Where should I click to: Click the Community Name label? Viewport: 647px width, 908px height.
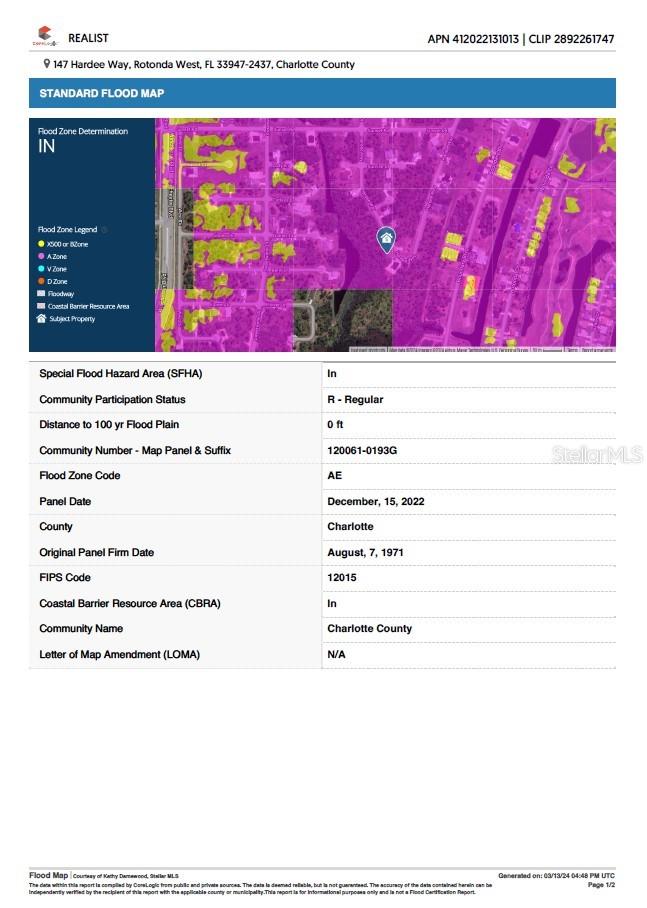[81, 628]
